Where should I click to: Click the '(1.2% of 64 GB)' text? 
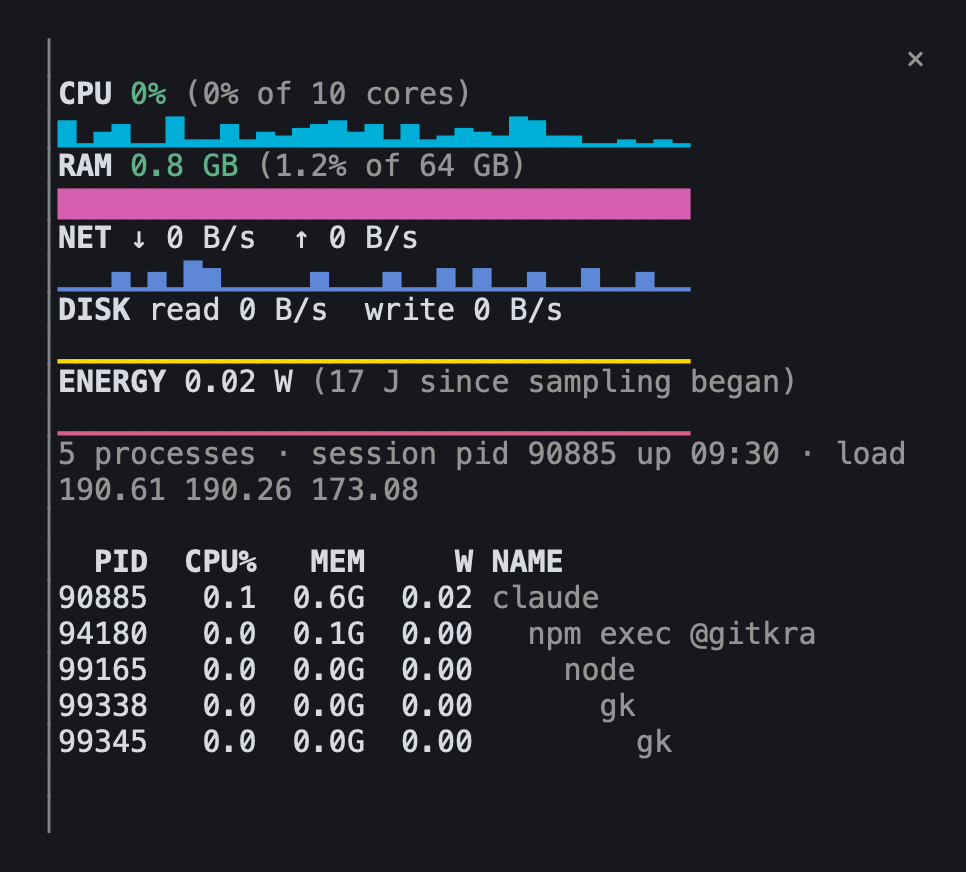pyautogui.click(x=391, y=166)
